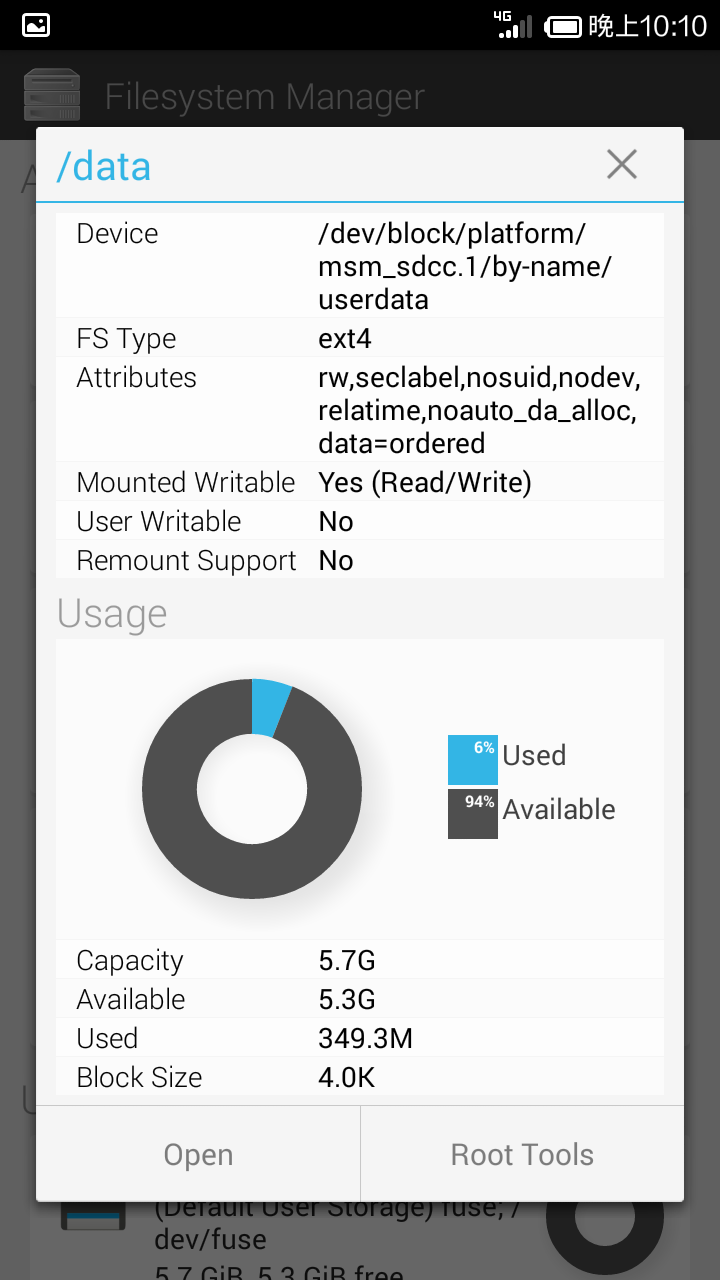Tap the donut usage chart
Image resolution: width=720 pixels, height=1280 pixels.
(x=252, y=789)
